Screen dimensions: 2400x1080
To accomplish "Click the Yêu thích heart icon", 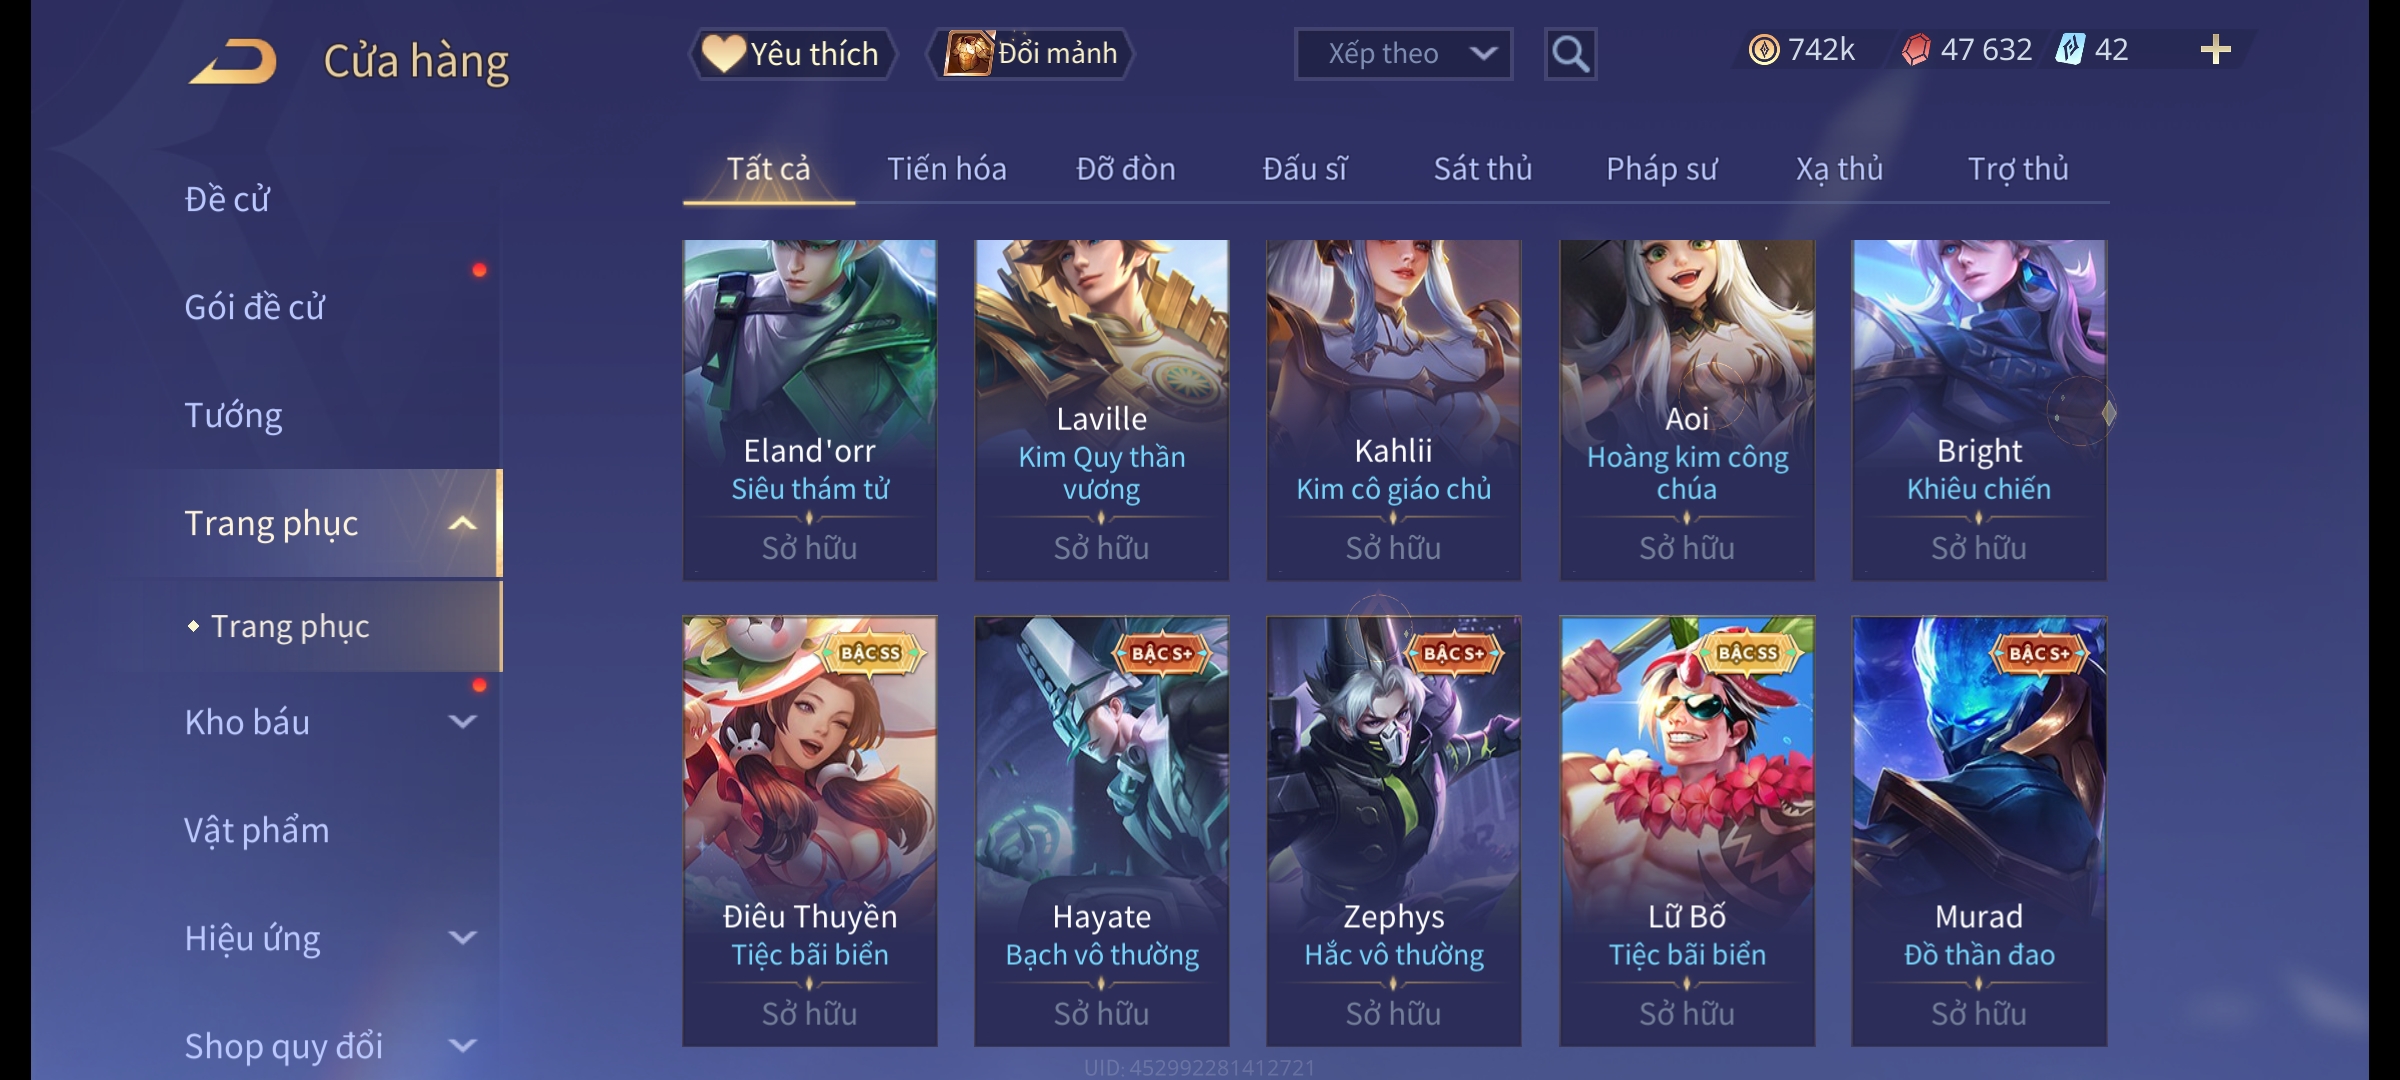I will click(x=722, y=53).
